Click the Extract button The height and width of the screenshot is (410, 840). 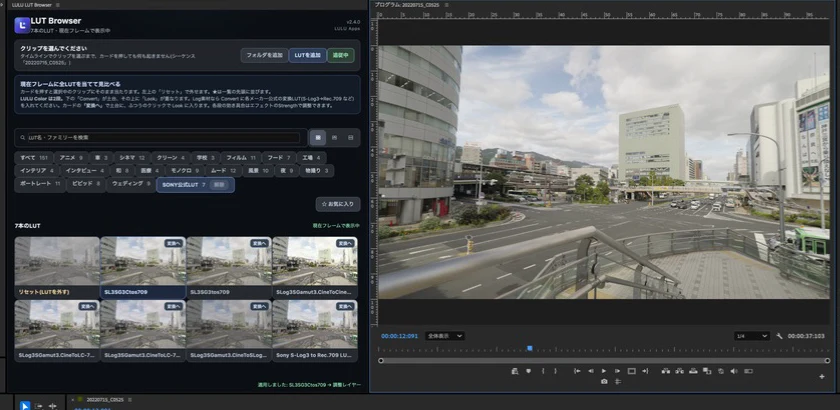(679, 371)
